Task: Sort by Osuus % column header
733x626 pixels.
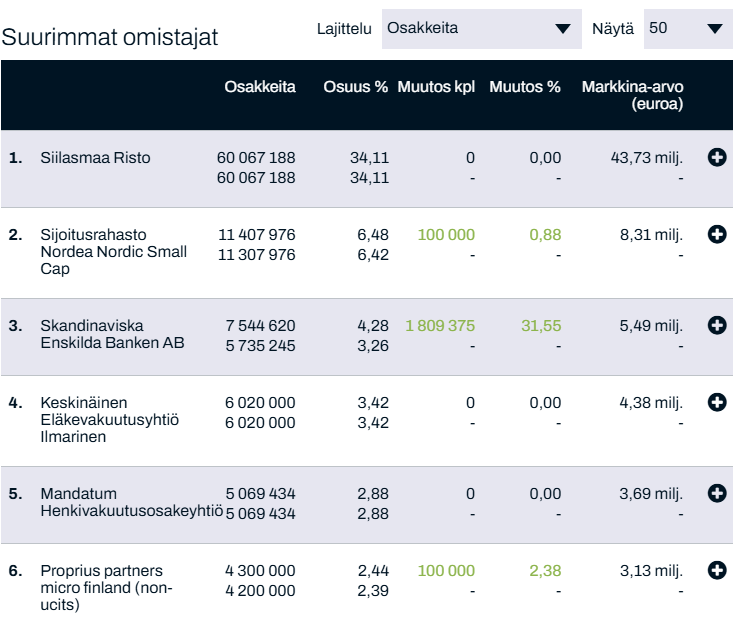Action: (x=355, y=87)
